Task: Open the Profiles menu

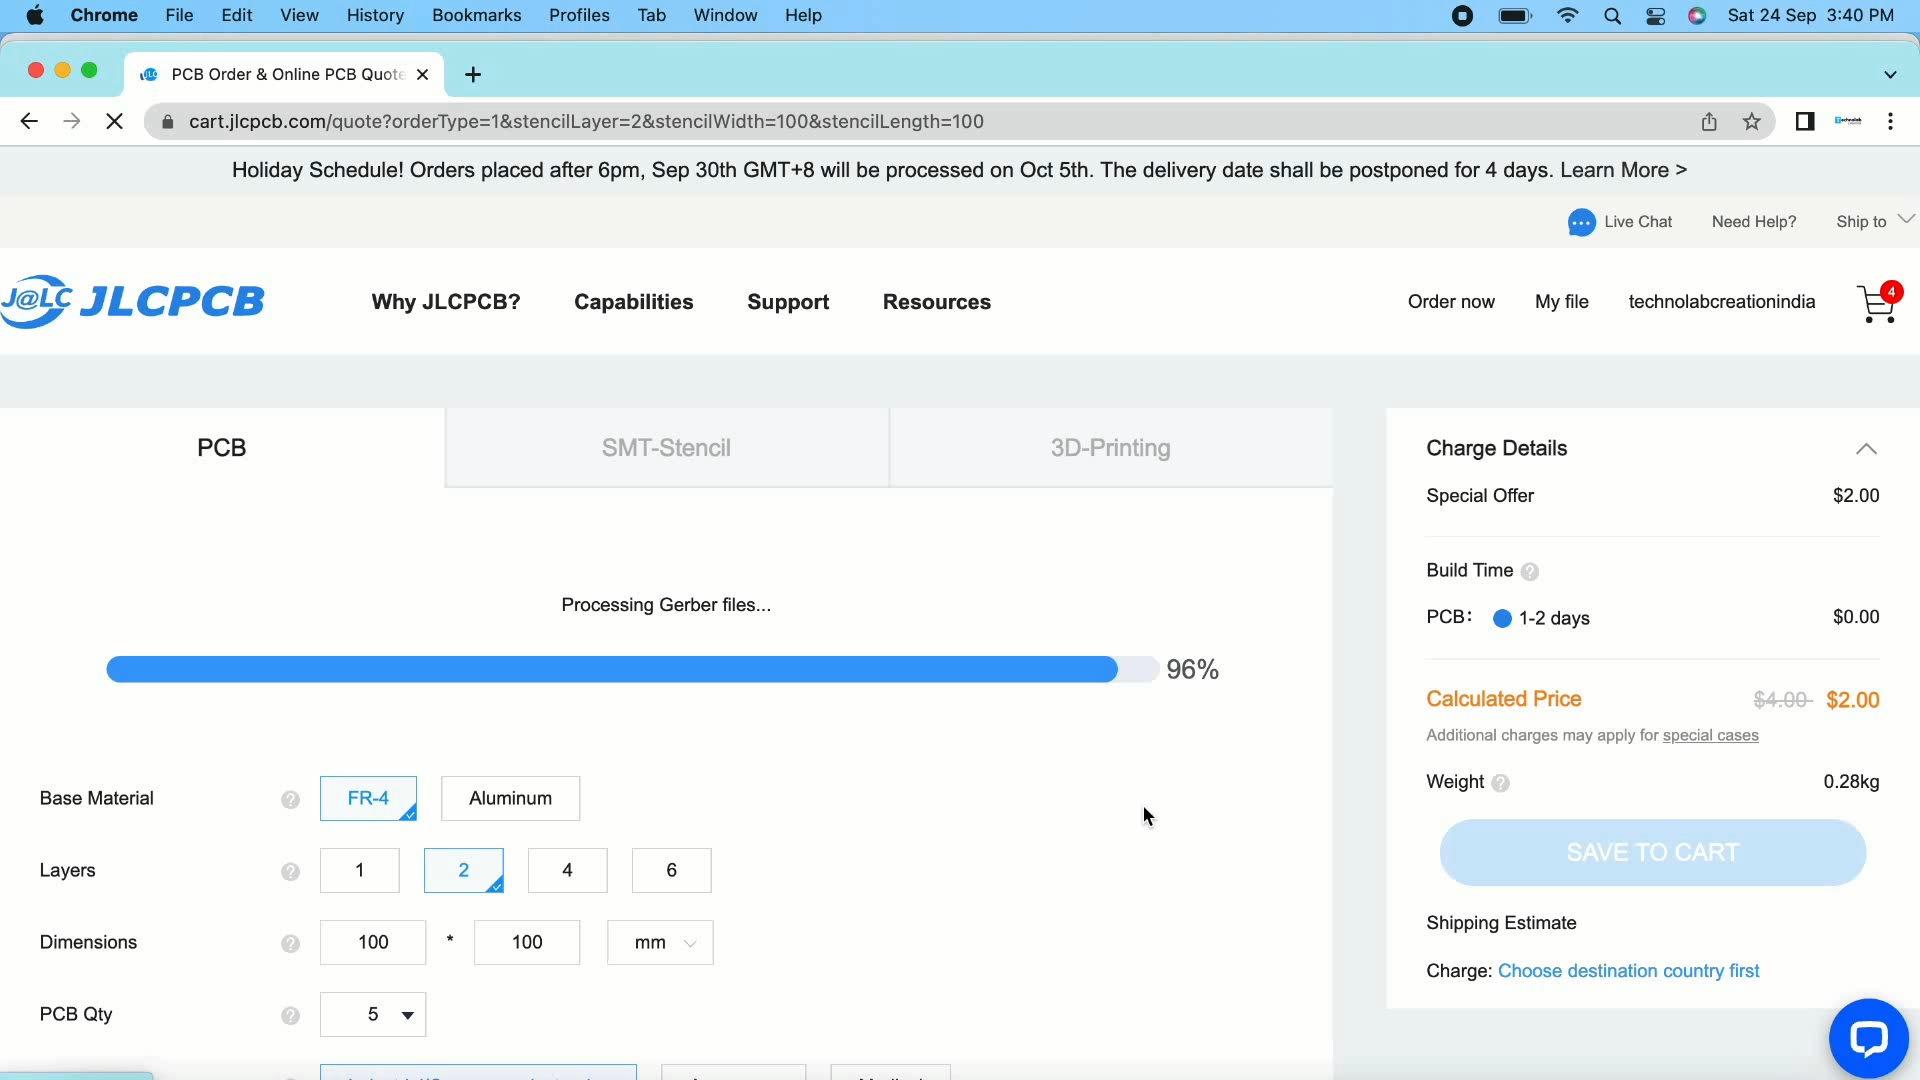Action: click(579, 16)
